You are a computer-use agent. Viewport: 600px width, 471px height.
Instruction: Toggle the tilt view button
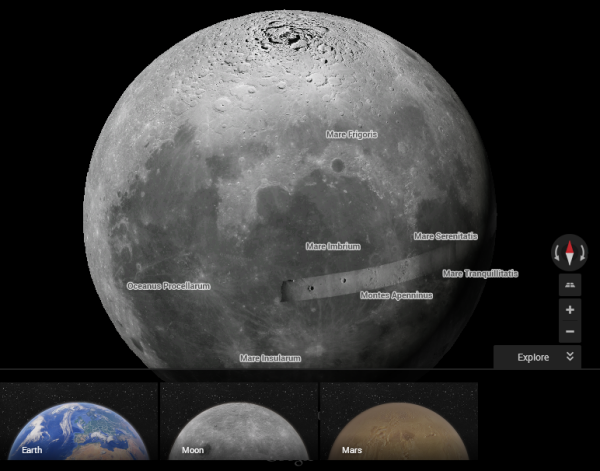click(569, 286)
